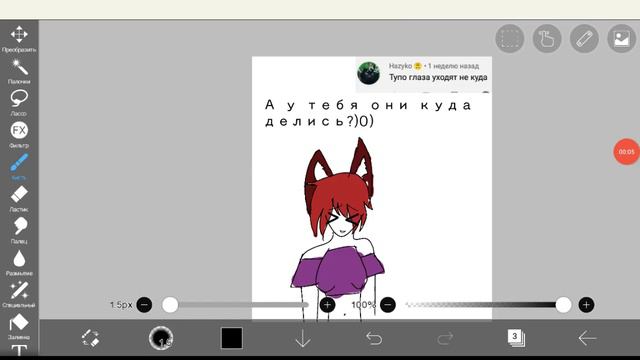Tap the down arrow to hide toolbar
The height and width of the screenshot is (360, 640).
coord(303,338)
